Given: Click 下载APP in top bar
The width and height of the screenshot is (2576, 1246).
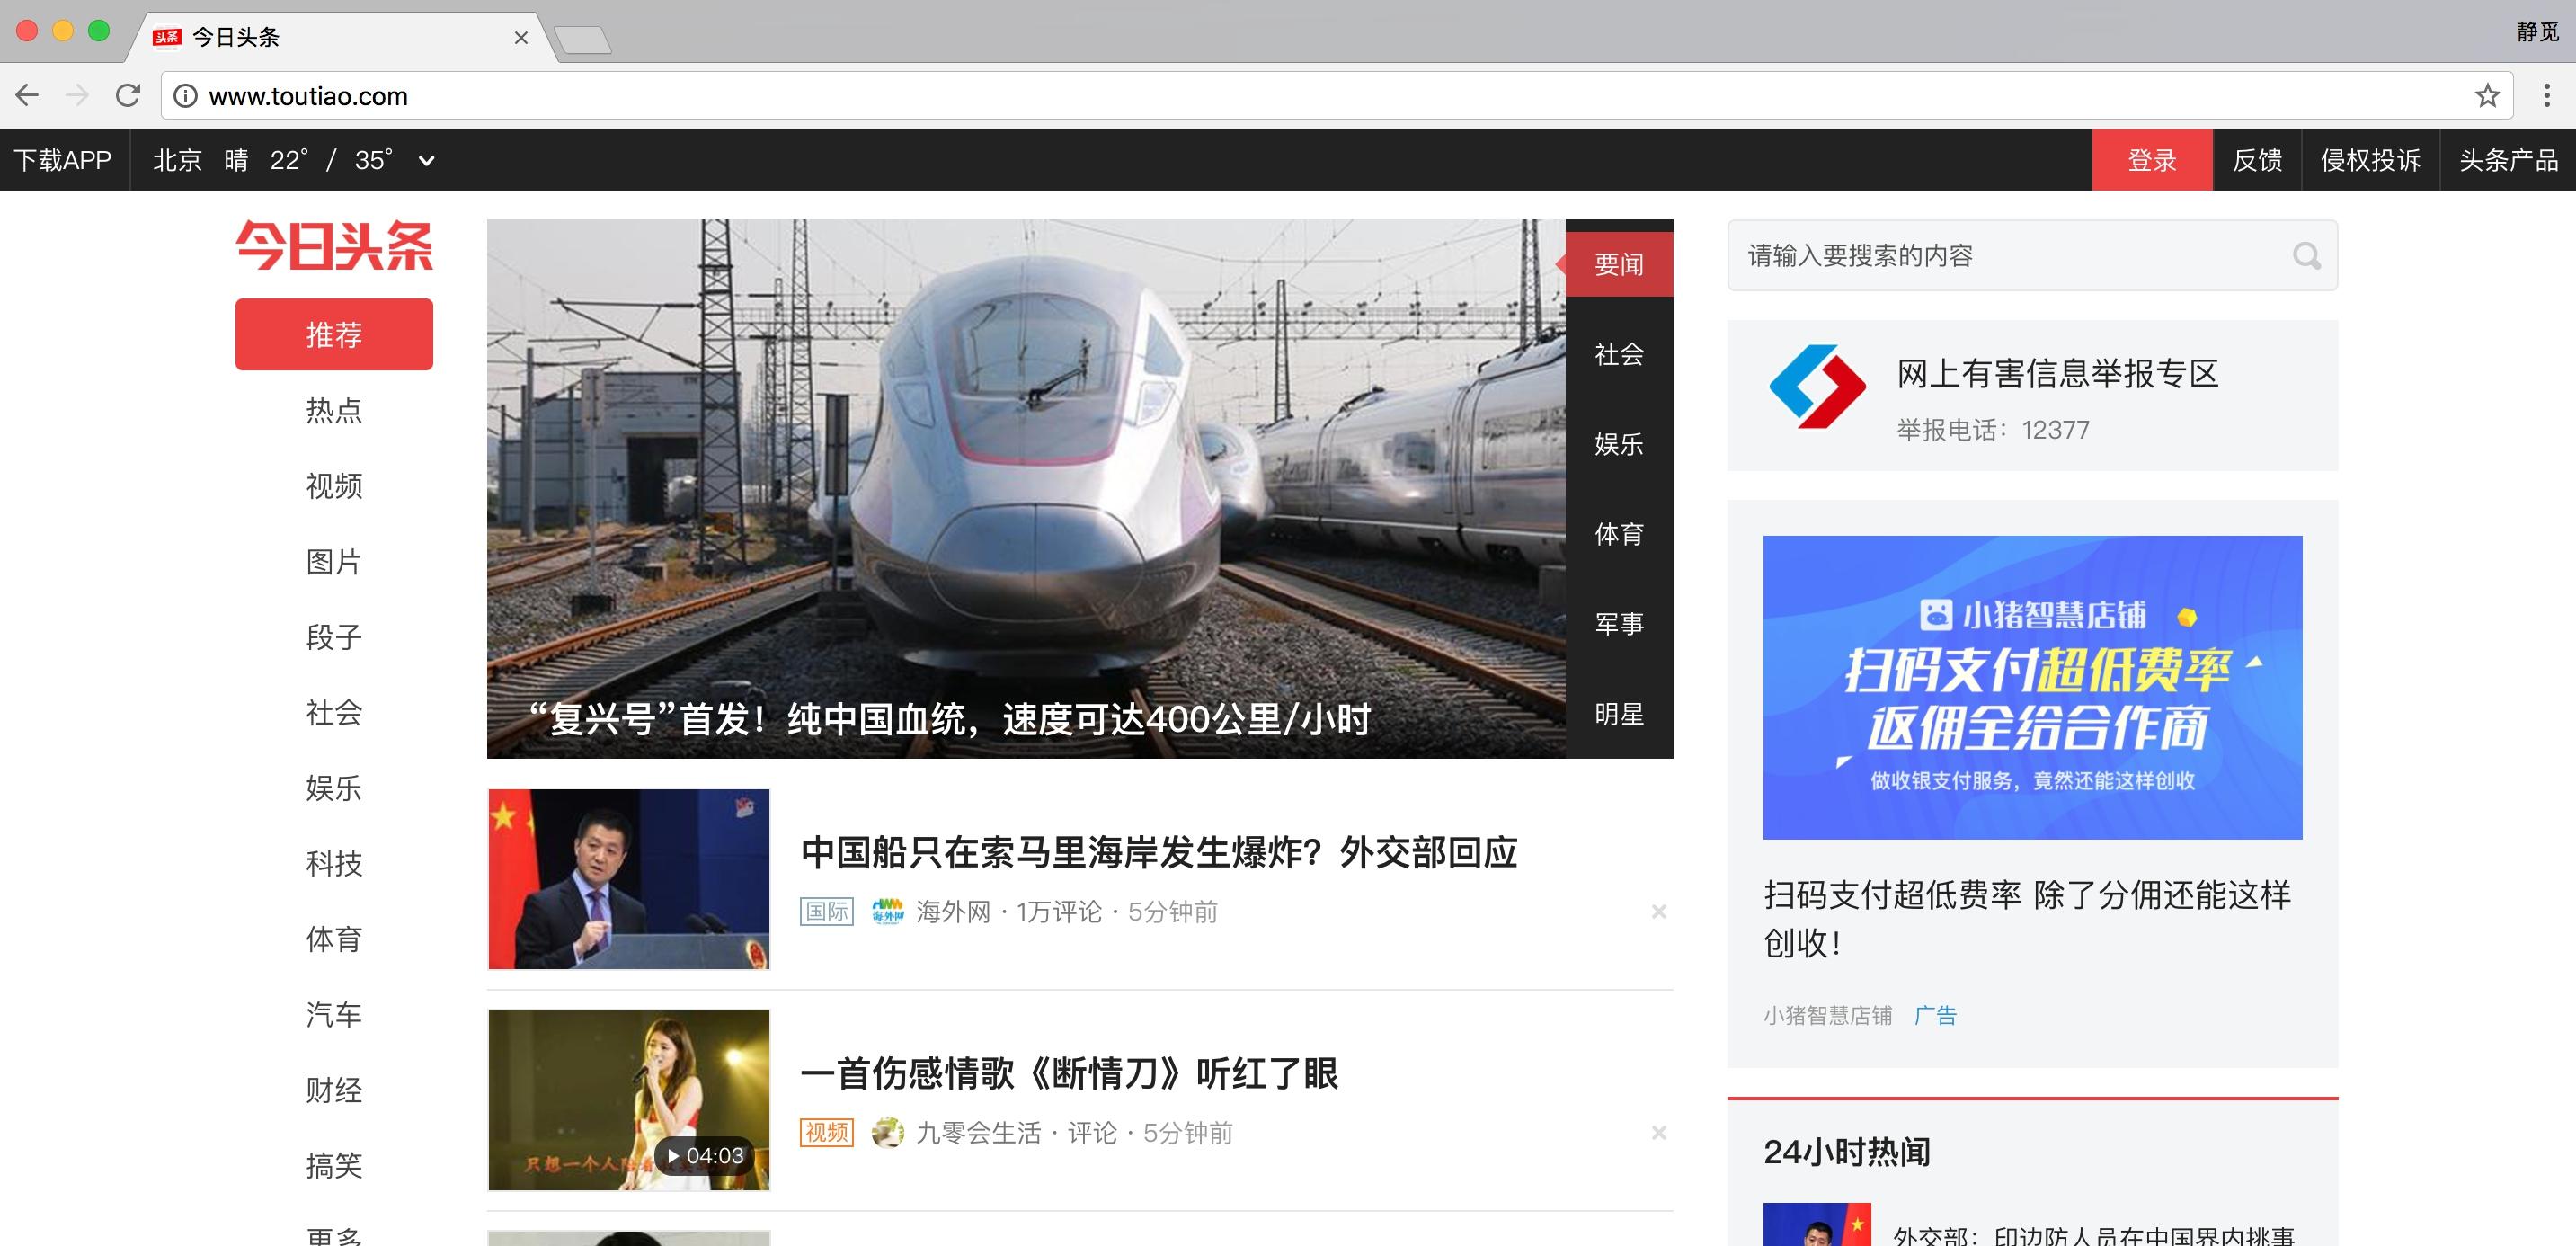Looking at the screenshot, I should [x=63, y=160].
